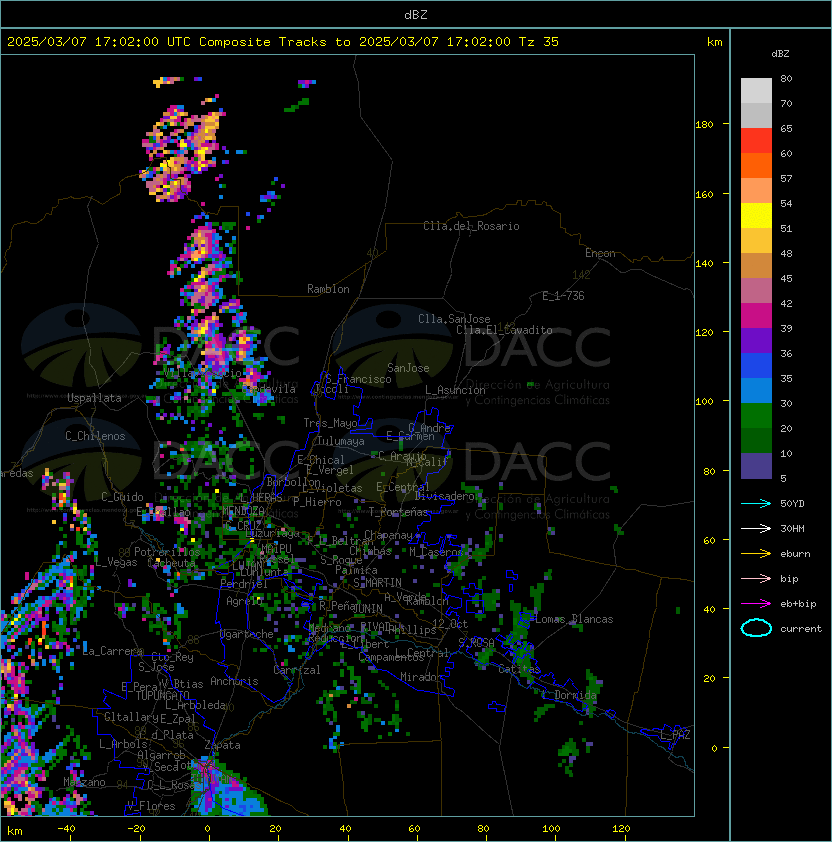Screen dimensions: 832x842
Task: Click the 'Mirador' map label
Action: click(x=422, y=677)
